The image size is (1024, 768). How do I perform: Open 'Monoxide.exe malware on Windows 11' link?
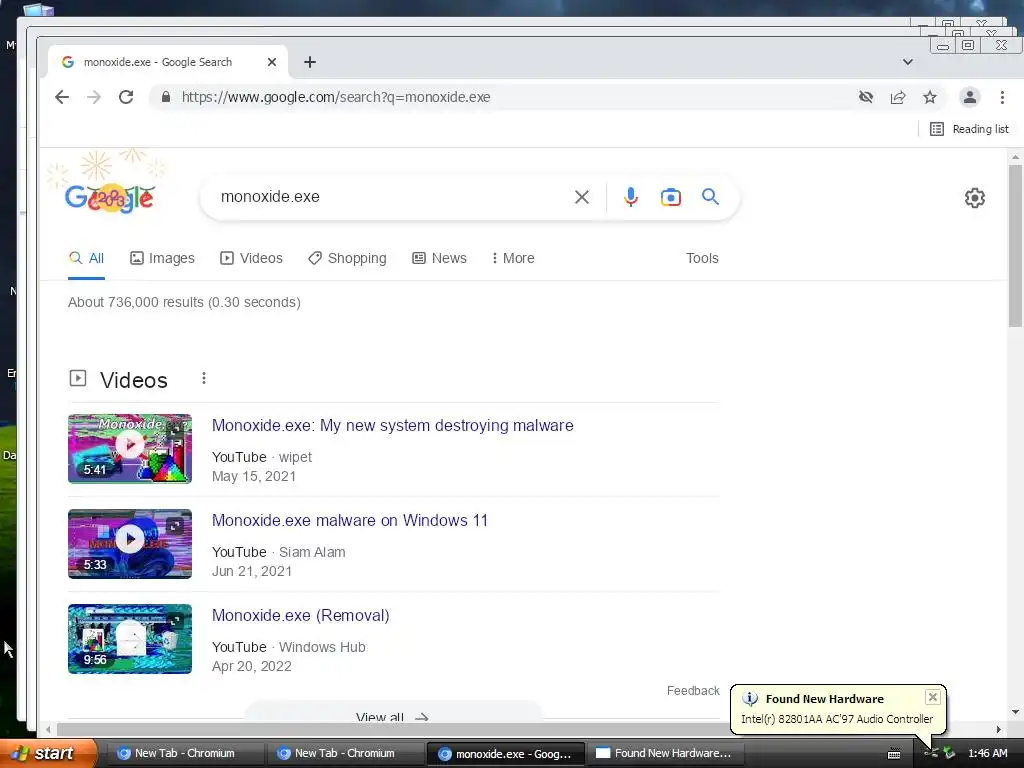tap(349, 520)
